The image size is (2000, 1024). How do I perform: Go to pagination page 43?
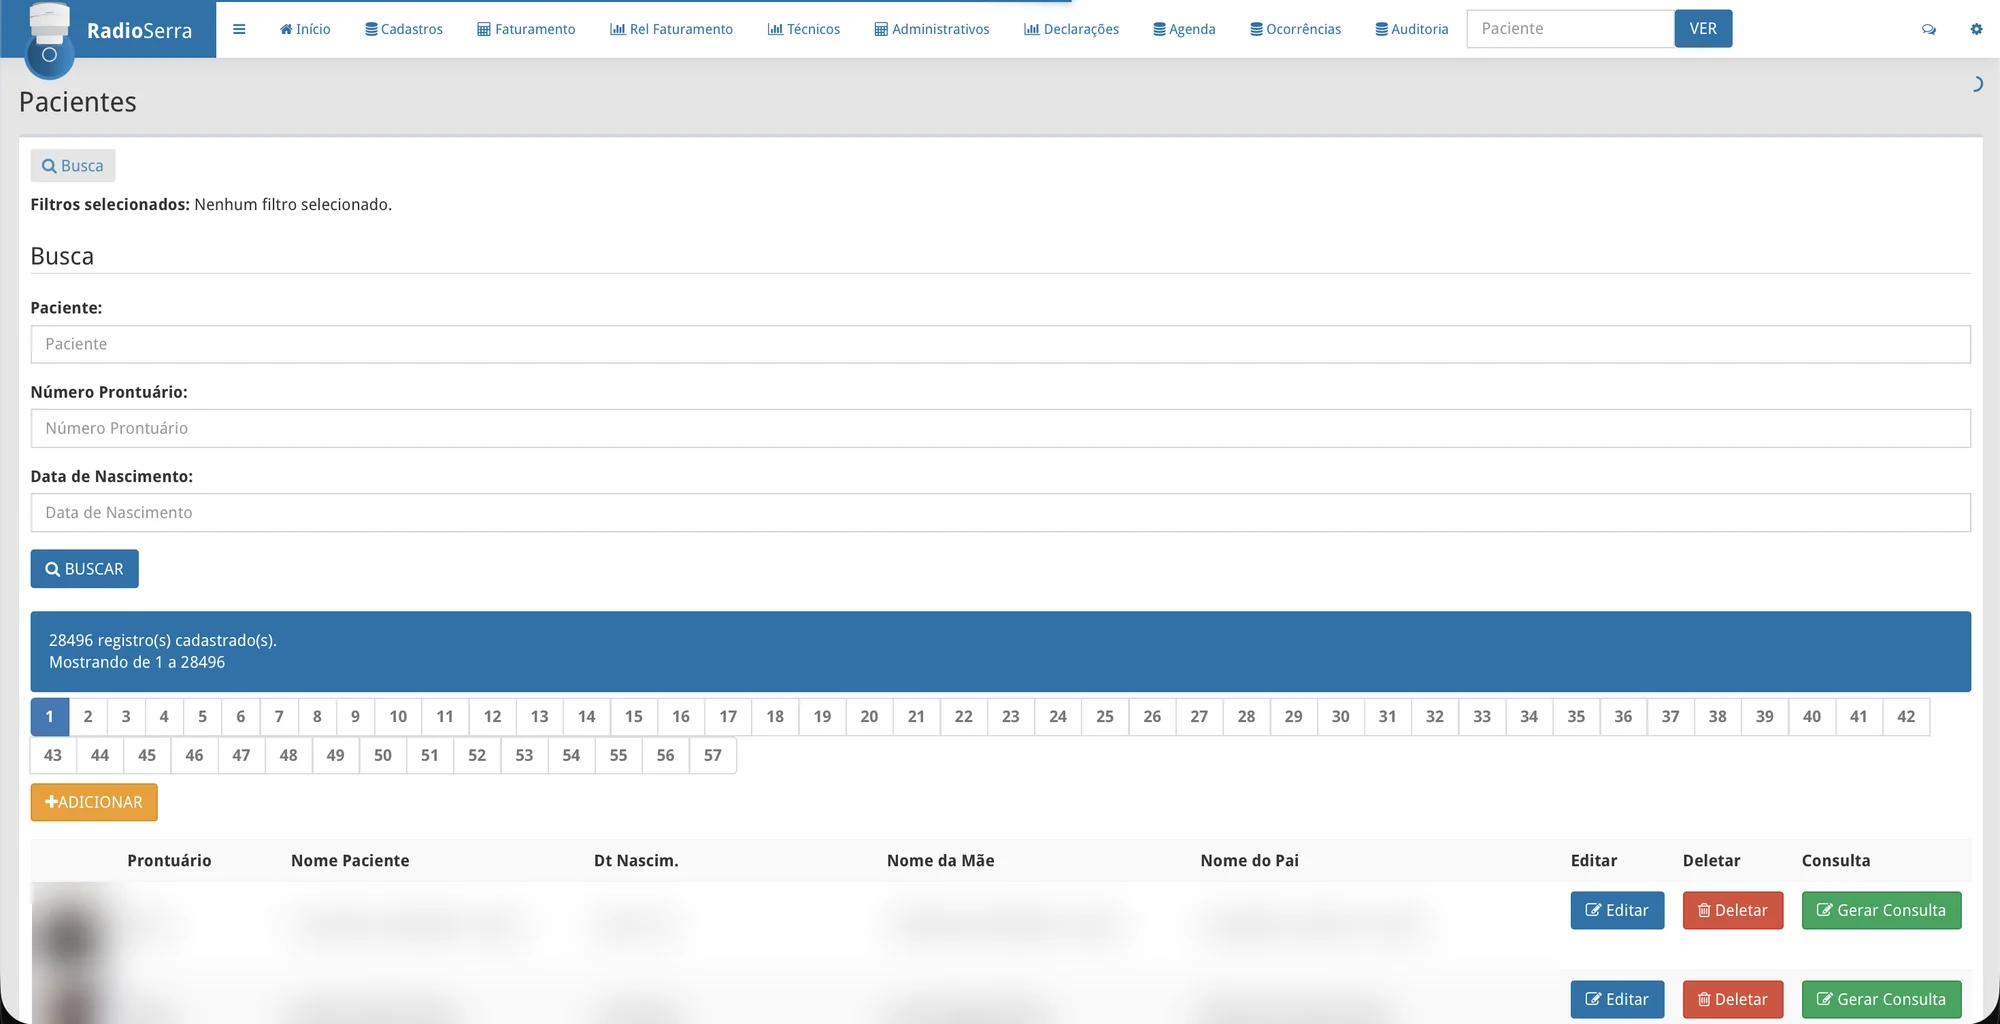point(53,755)
